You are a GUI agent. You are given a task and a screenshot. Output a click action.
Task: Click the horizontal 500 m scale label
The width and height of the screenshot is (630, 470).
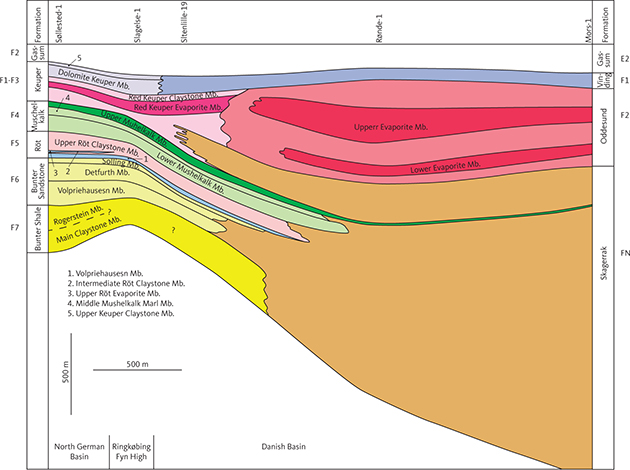pos(137,364)
